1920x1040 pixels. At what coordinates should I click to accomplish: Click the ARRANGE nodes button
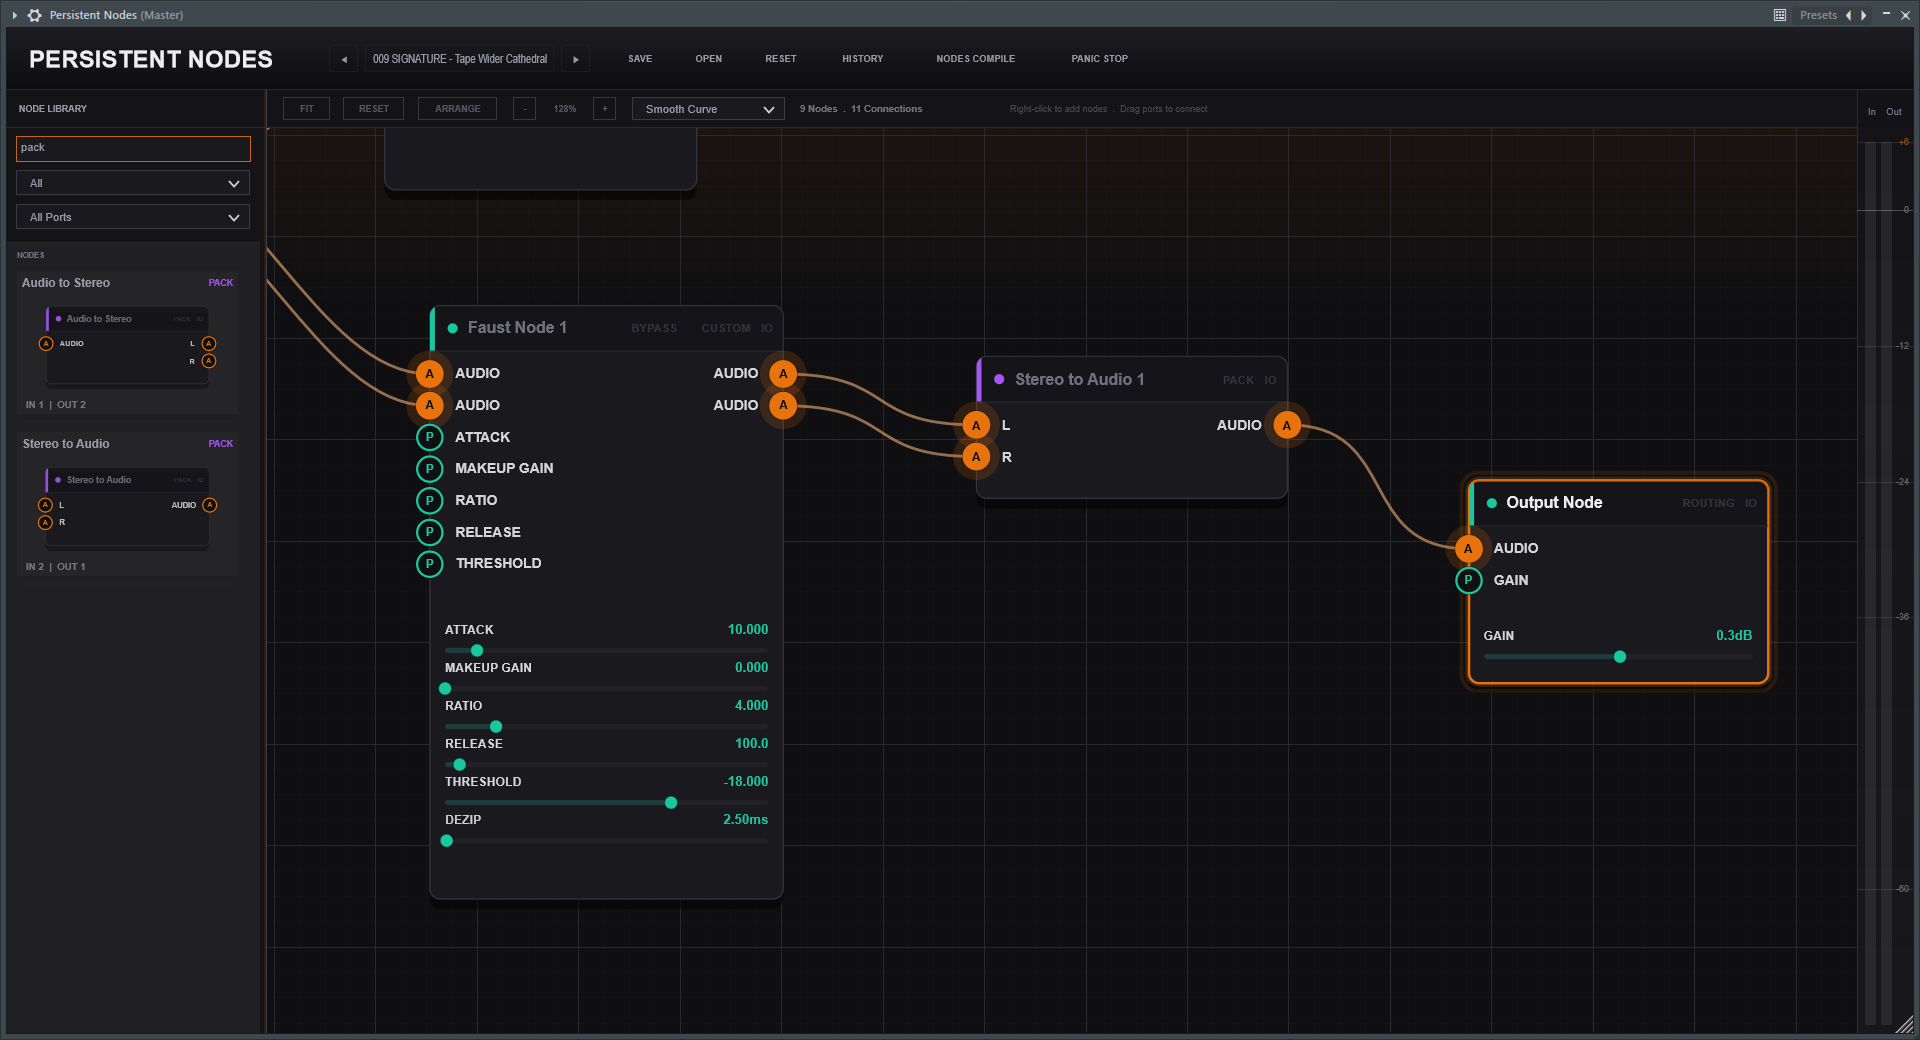[458, 109]
